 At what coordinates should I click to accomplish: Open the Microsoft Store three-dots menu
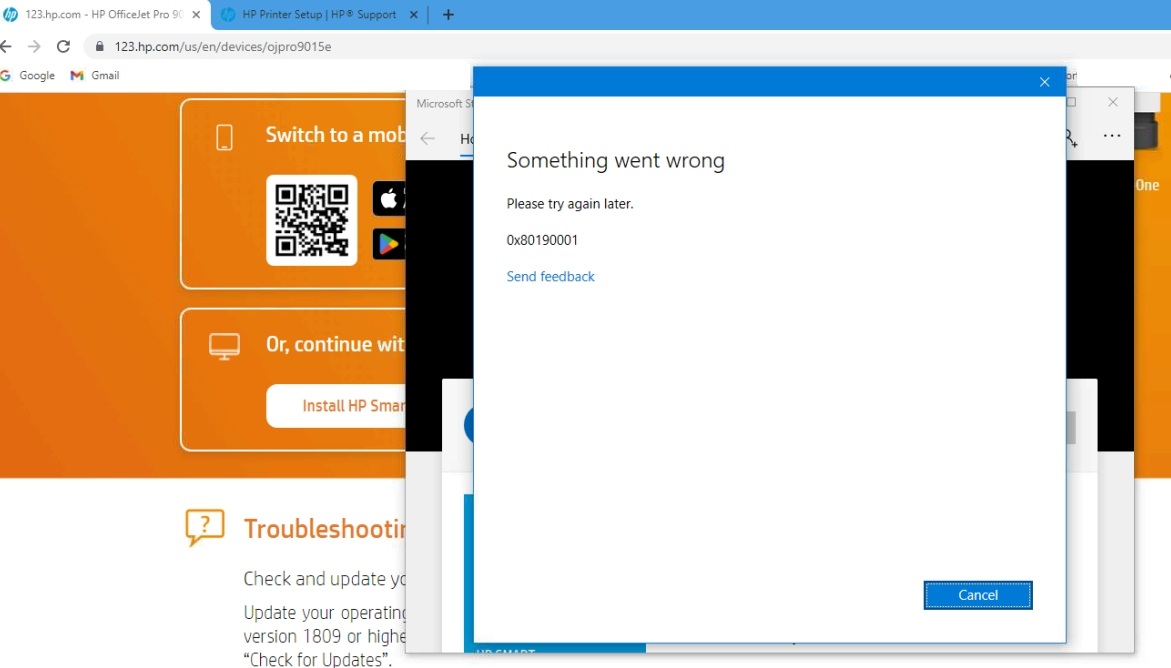tap(1111, 136)
